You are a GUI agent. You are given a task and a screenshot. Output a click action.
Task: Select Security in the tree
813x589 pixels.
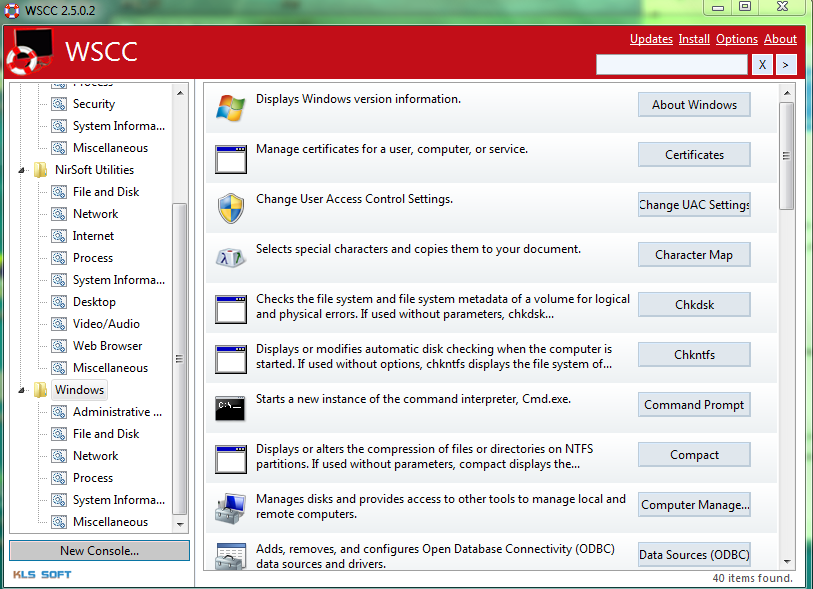click(x=94, y=104)
